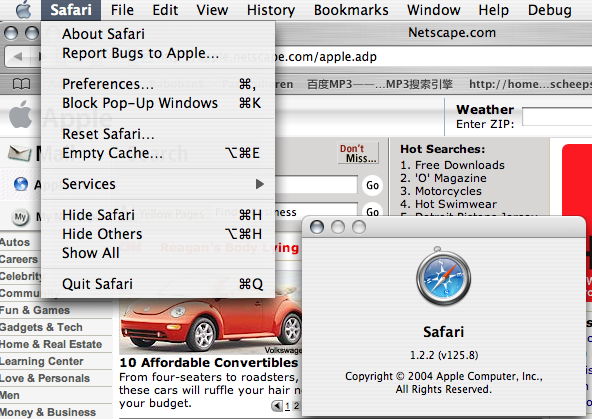Image resolution: width=592 pixels, height=419 pixels.
Task: Open Preferences… menu item
Action: [x=158, y=84]
